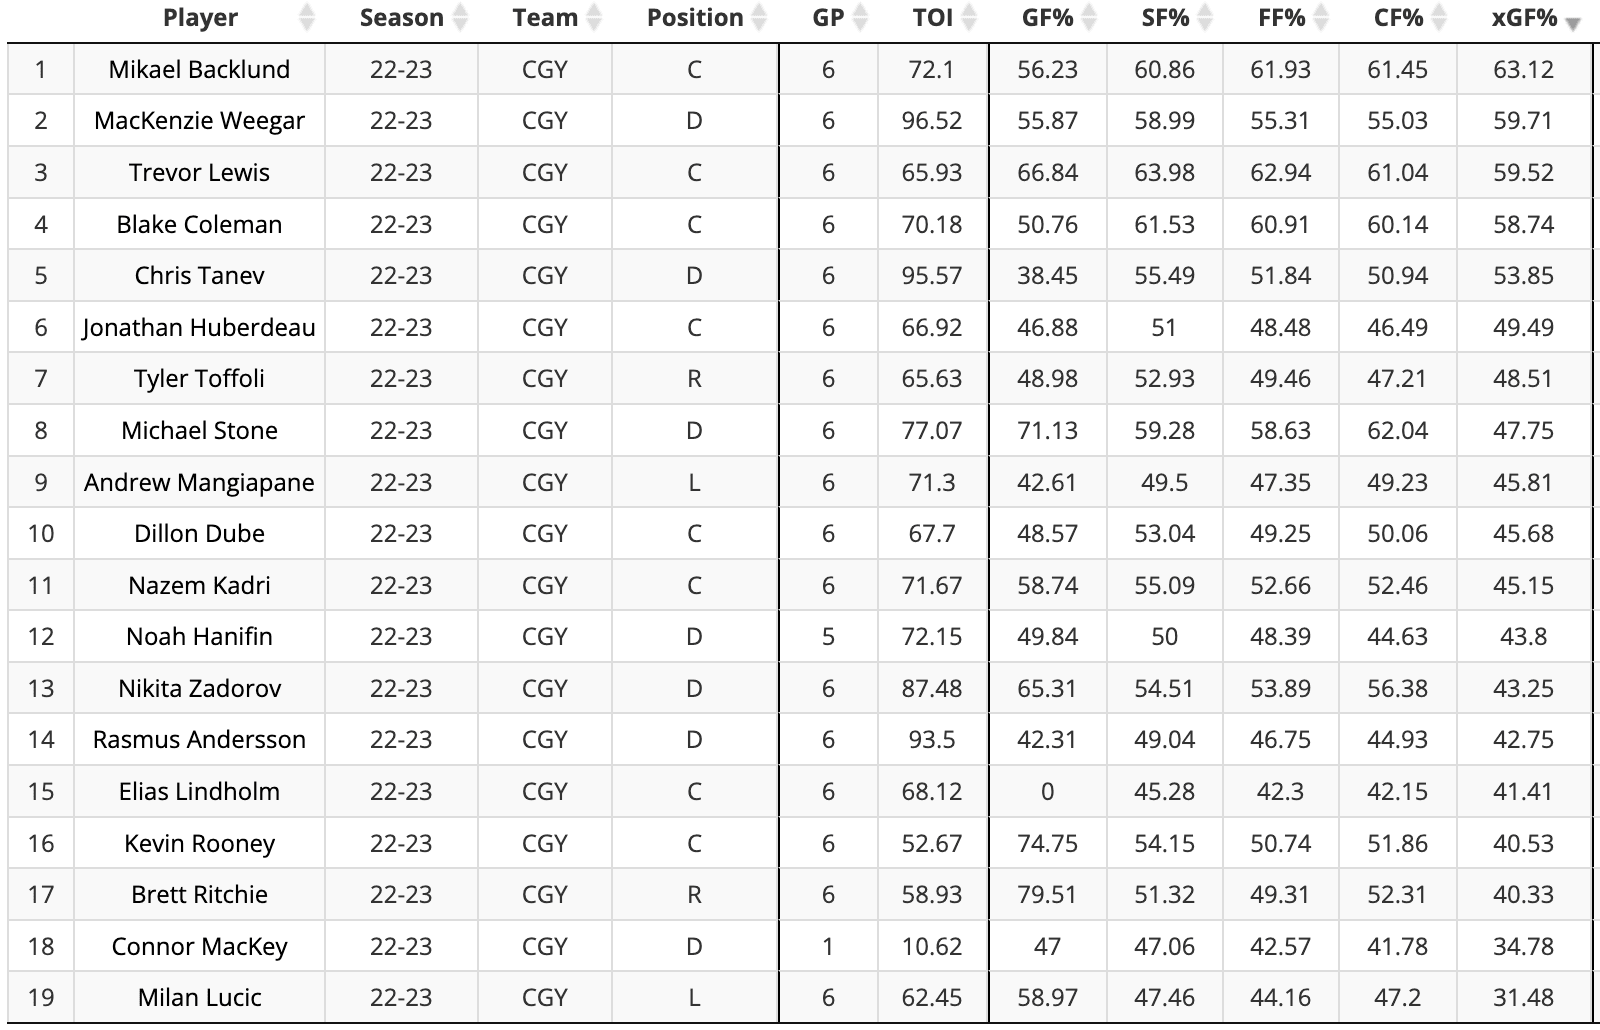Image resolution: width=1600 pixels, height=1030 pixels.
Task: Click Nazem Kadri's player name
Action: click(199, 586)
